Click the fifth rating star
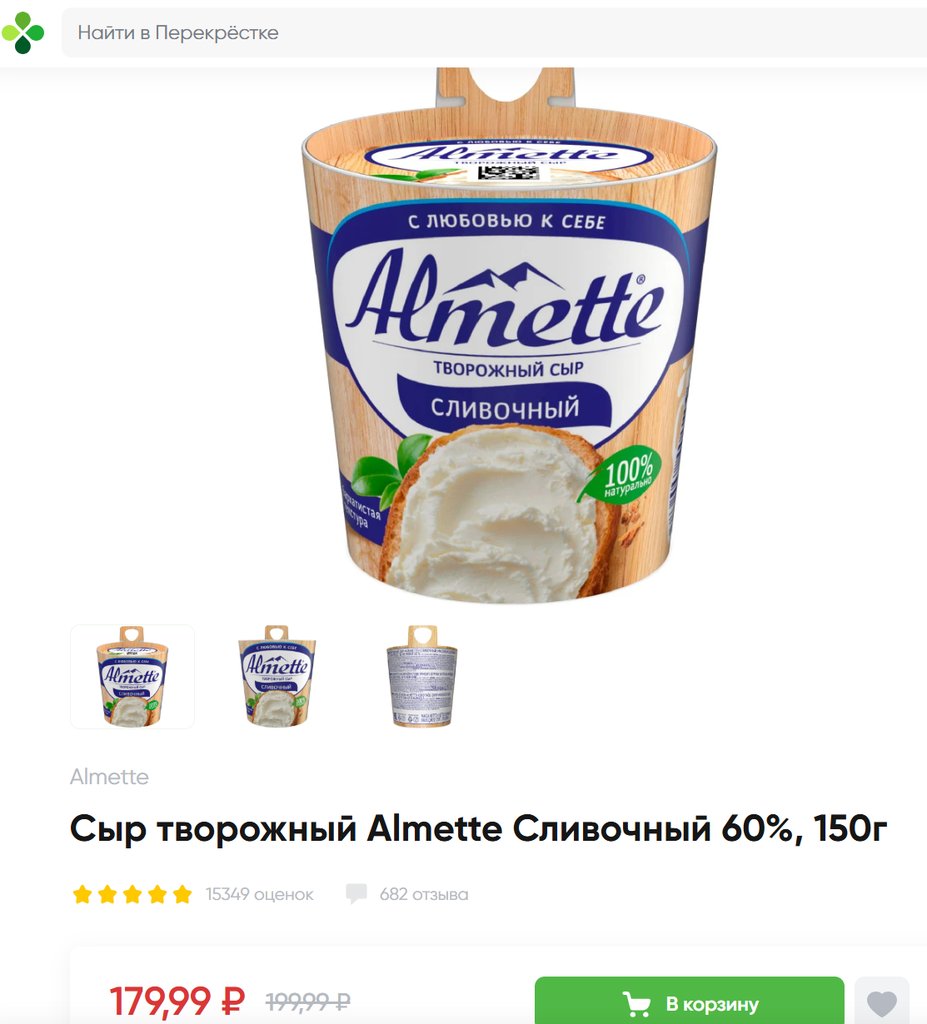The width and height of the screenshot is (927, 1024). pos(182,894)
